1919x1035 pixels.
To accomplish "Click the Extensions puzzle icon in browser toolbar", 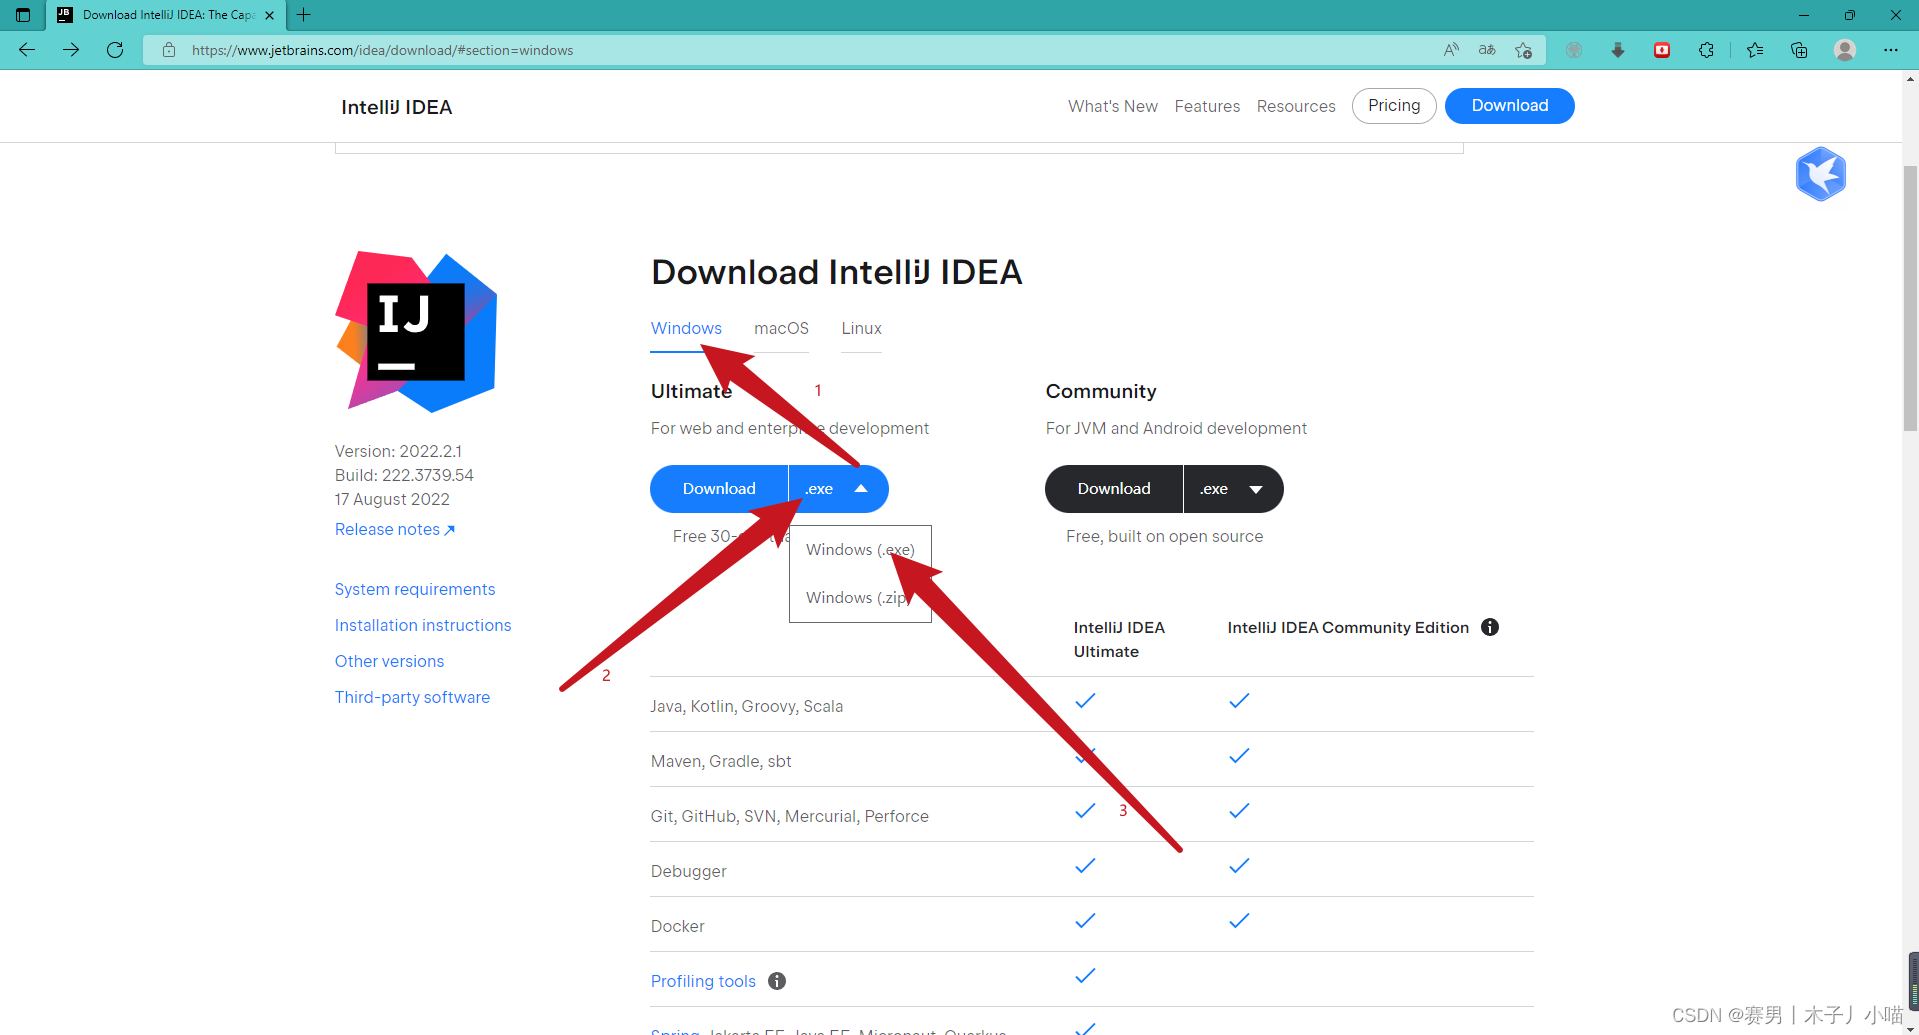I will tap(1706, 49).
